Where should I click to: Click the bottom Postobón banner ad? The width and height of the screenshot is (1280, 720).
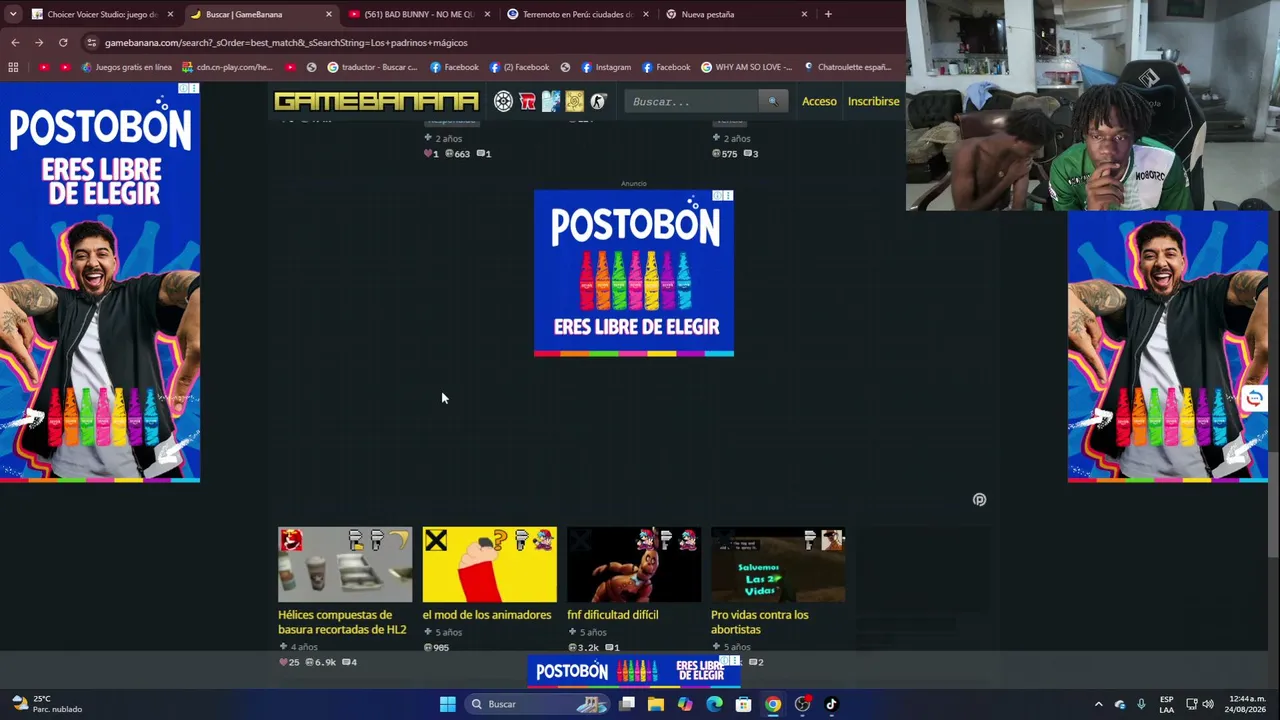634,672
